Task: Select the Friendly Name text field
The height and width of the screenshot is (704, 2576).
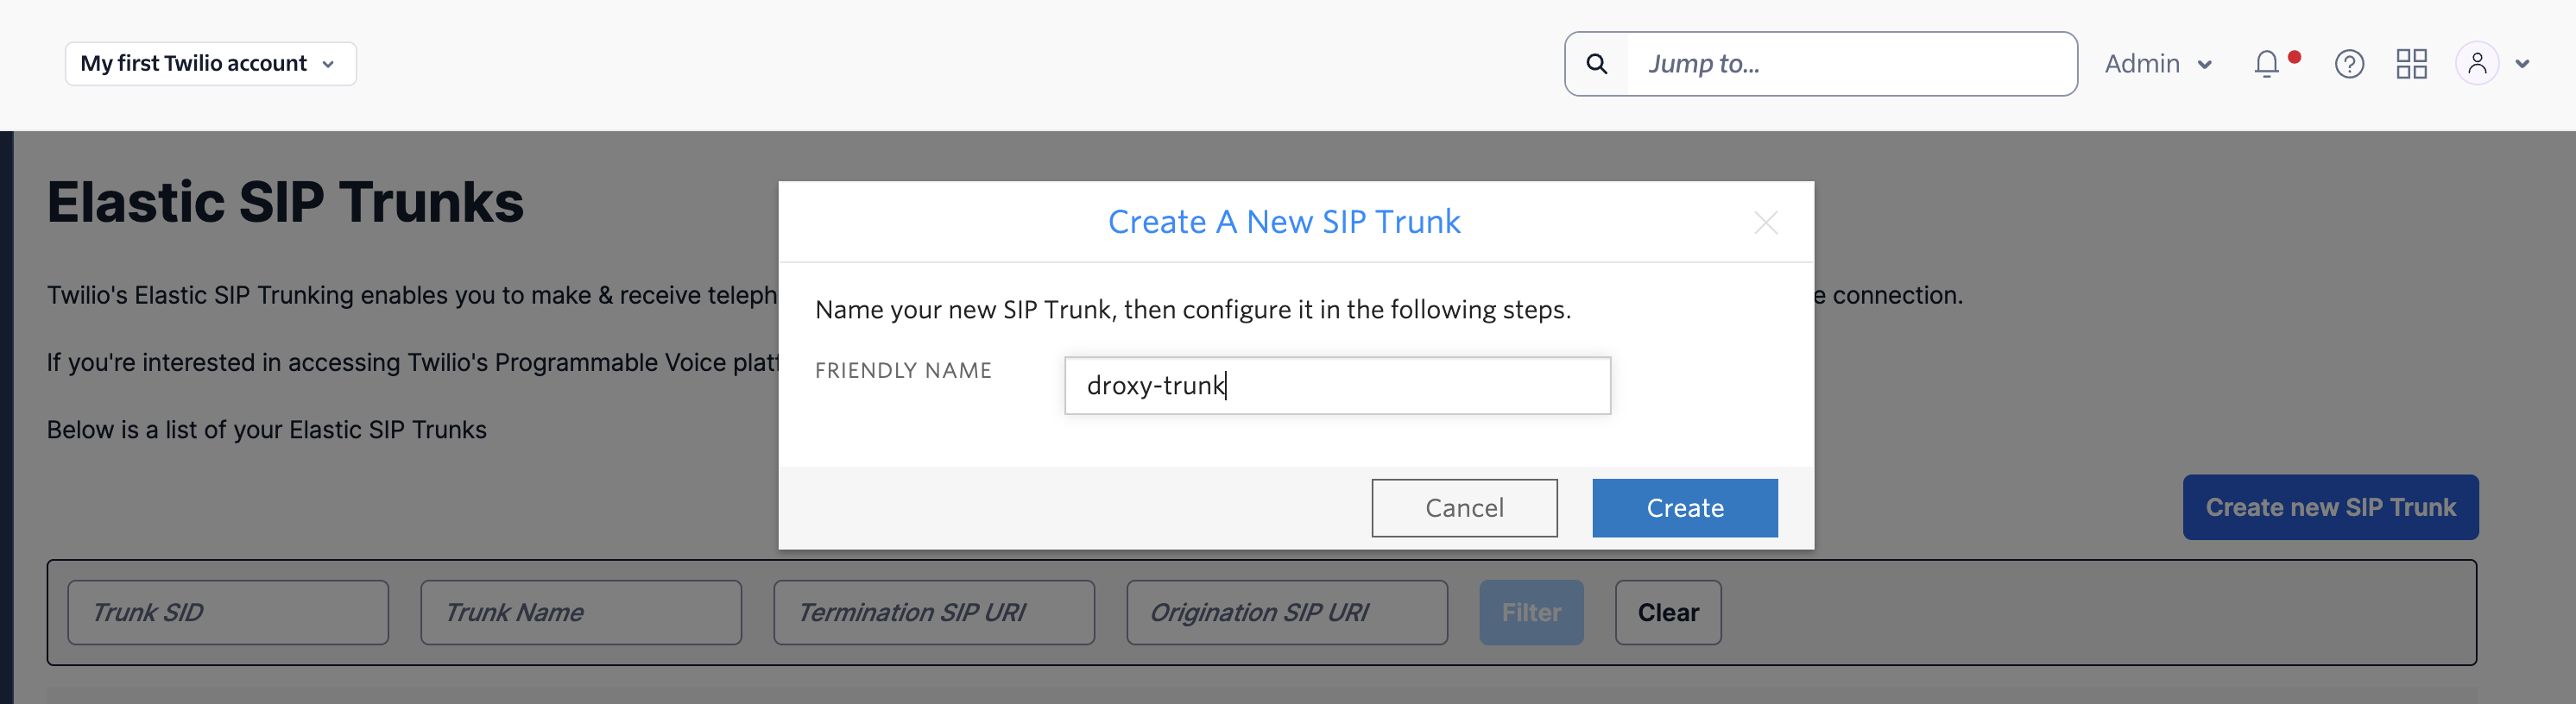Action: [x=1337, y=385]
